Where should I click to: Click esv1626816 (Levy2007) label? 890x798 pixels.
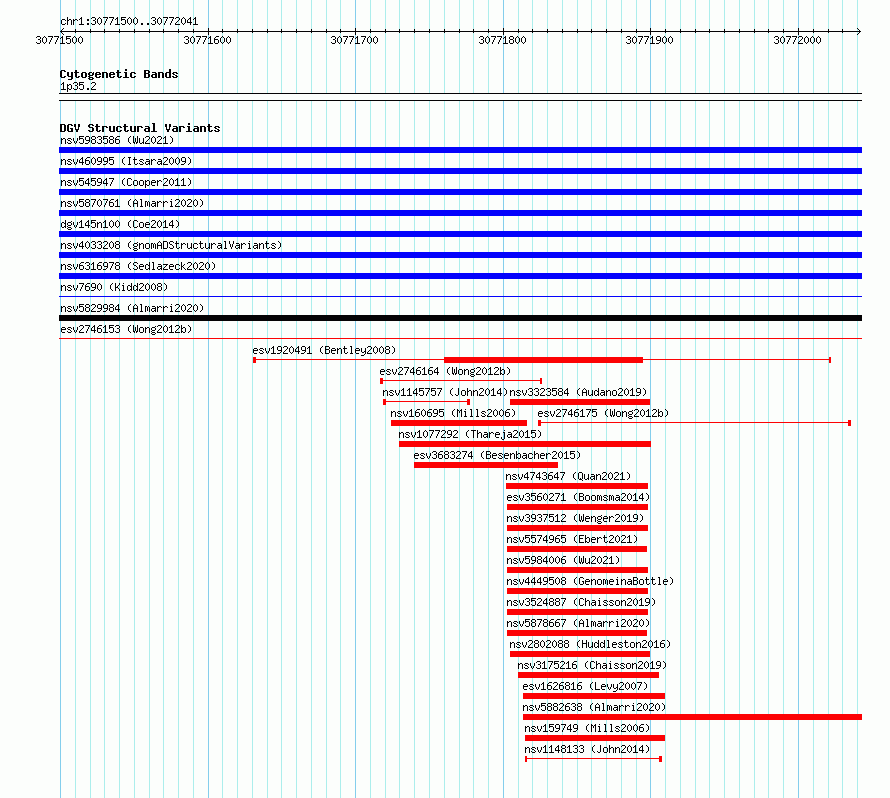[x=585, y=686]
